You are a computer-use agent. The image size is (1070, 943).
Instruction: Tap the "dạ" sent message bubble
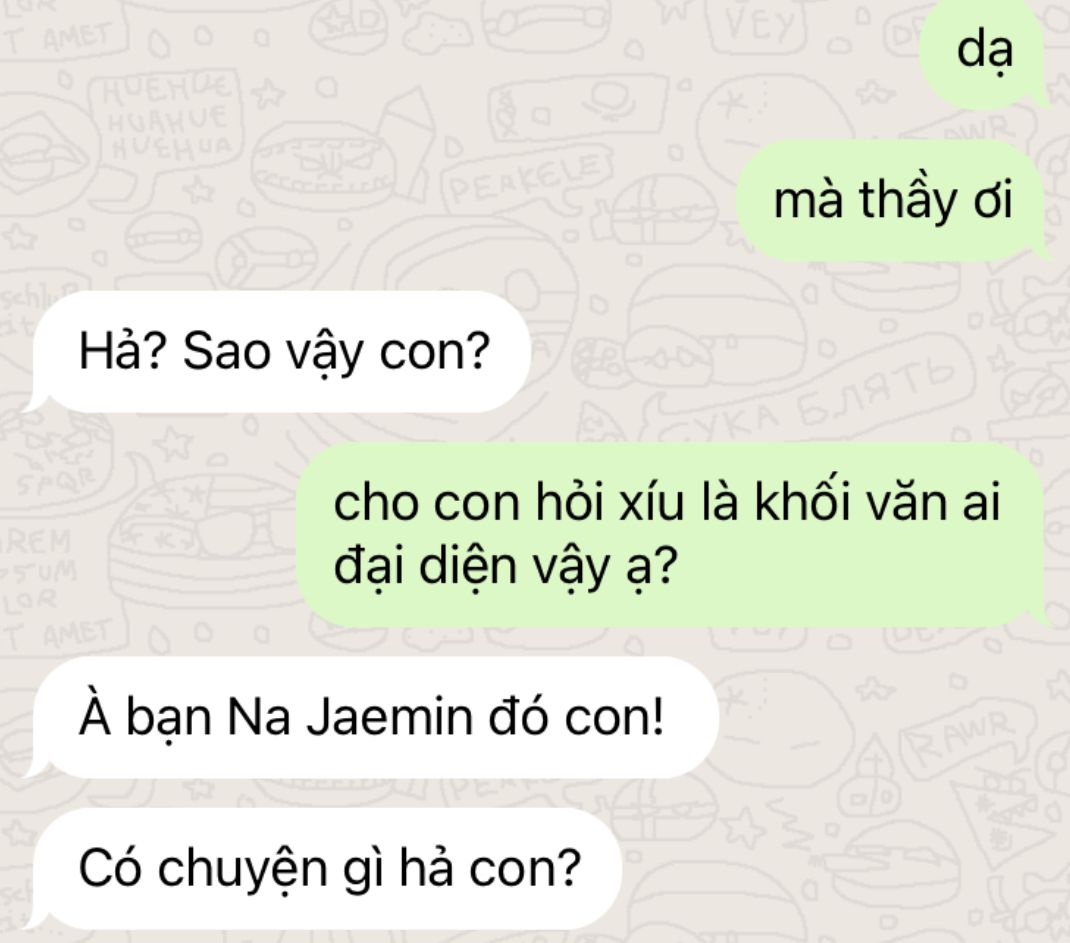pyautogui.click(x=983, y=51)
